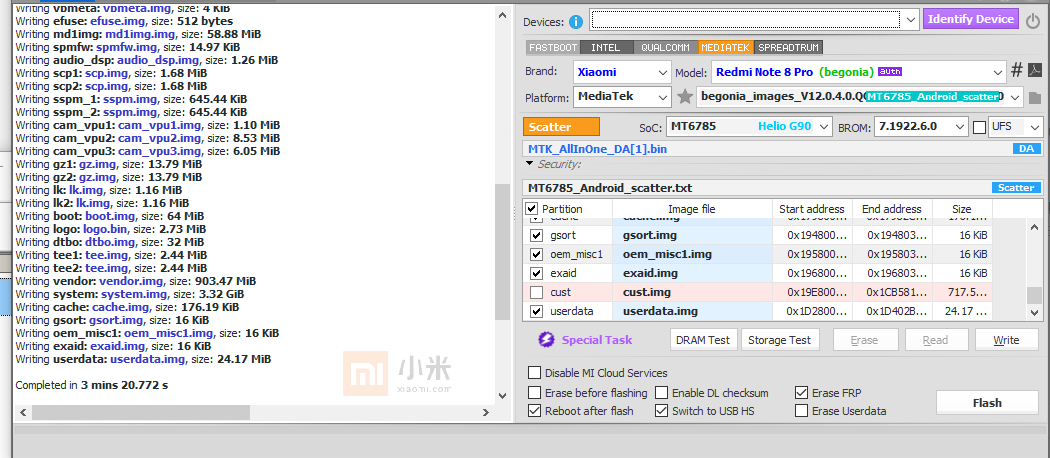Click the Special Task lightning icon
The height and width of the screenshot is (458, 1050).
(x=546, y=339)
